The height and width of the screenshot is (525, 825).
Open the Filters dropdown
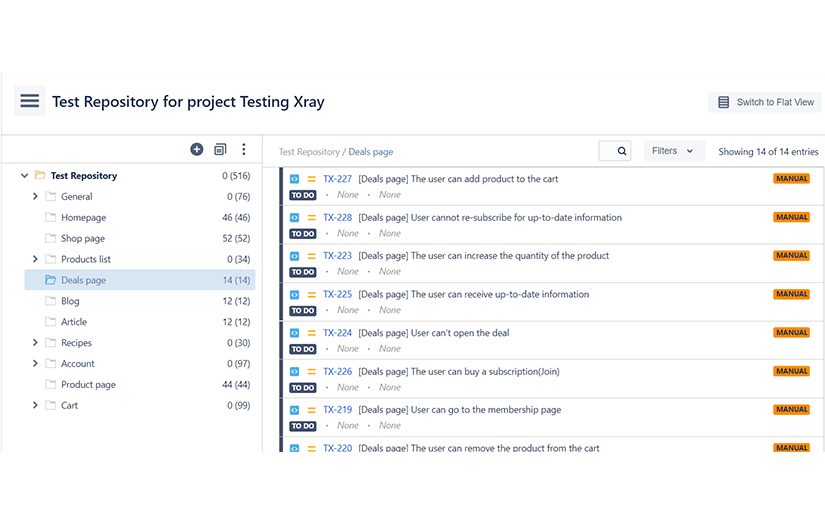tap(673, 151)
